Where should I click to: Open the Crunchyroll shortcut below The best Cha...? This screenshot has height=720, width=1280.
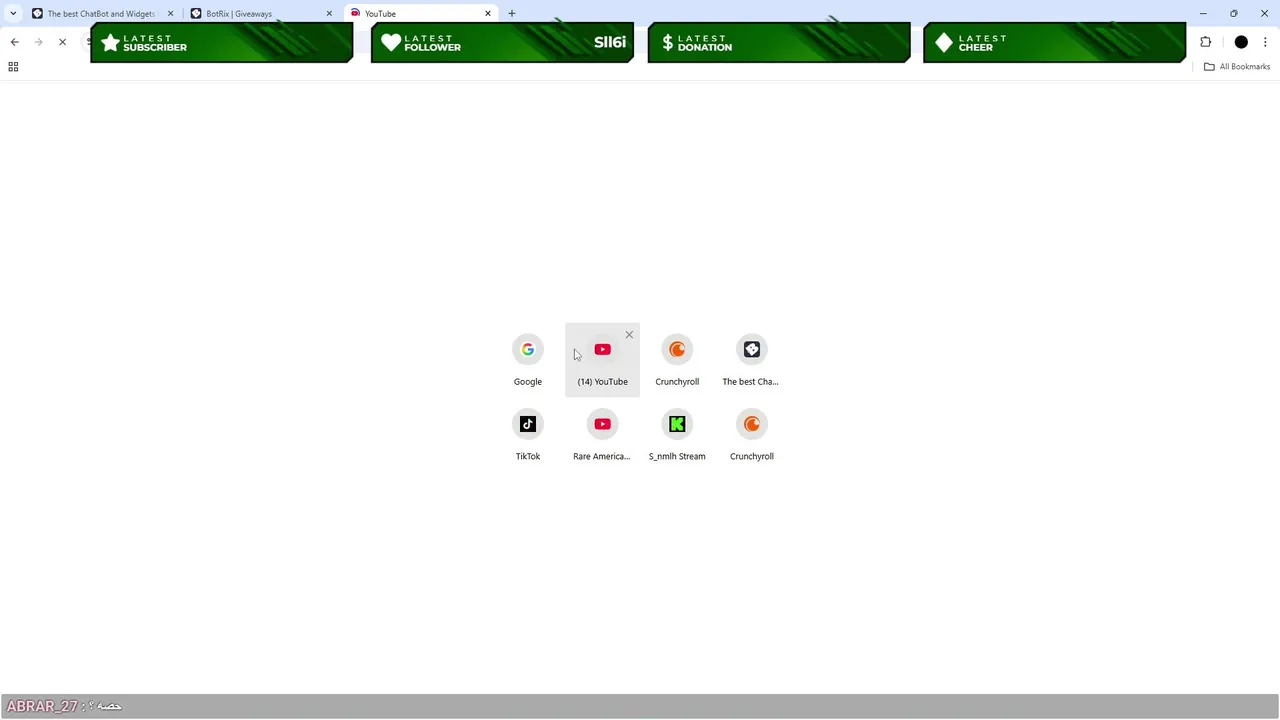coord(751,435)
